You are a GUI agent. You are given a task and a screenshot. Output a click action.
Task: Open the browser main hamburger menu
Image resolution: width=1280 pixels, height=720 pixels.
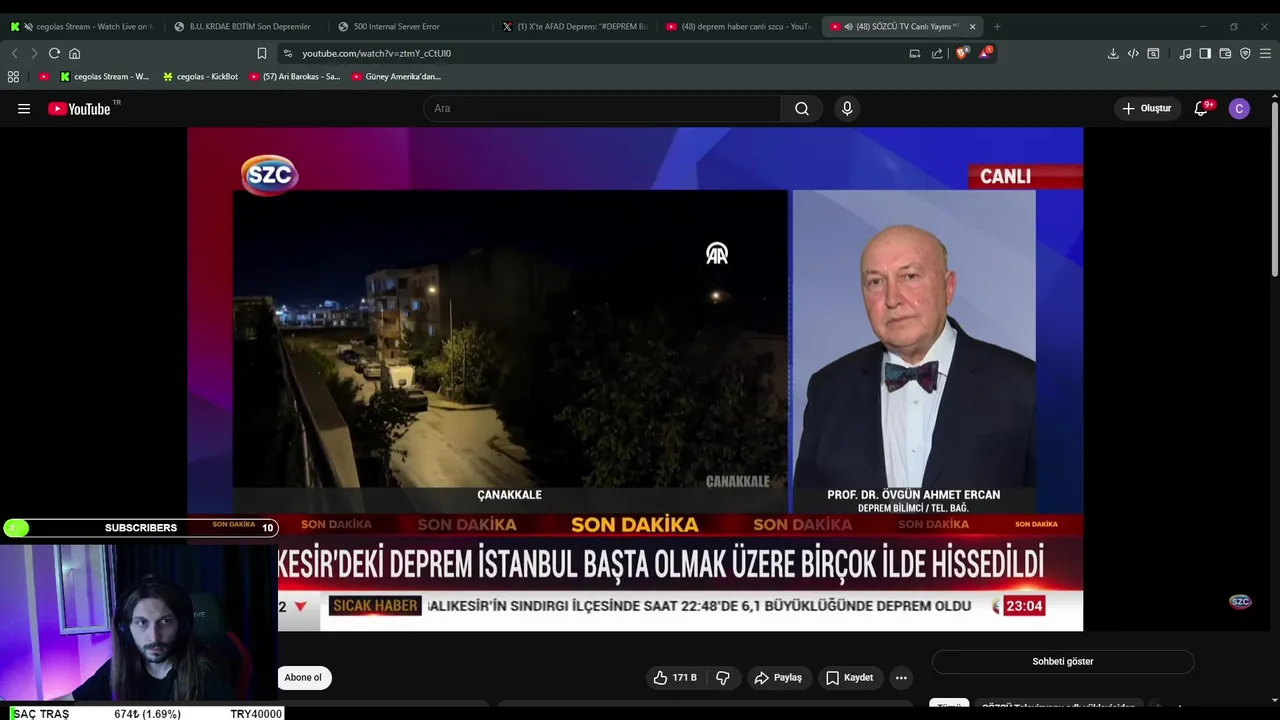pos(1265,53)
